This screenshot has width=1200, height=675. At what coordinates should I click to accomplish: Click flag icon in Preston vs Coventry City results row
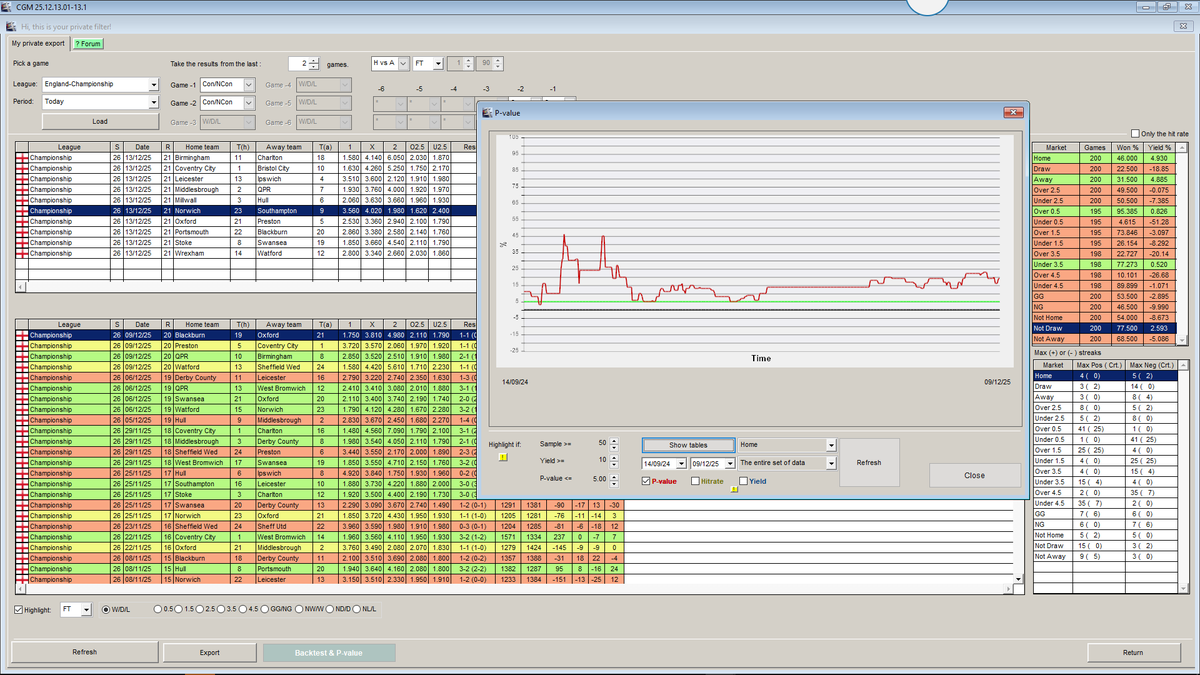pos(22,346)
